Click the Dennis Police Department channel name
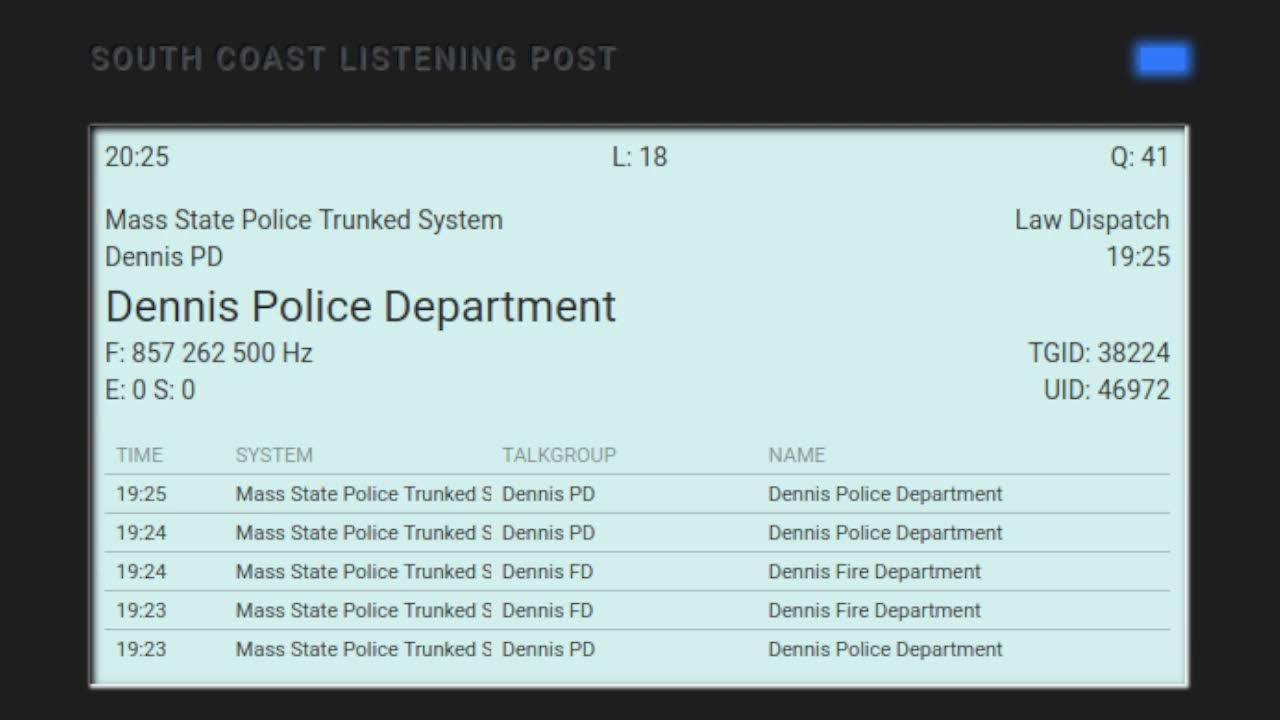Image resolution: width=1280 pixels, height=720 pixels. 361,306
